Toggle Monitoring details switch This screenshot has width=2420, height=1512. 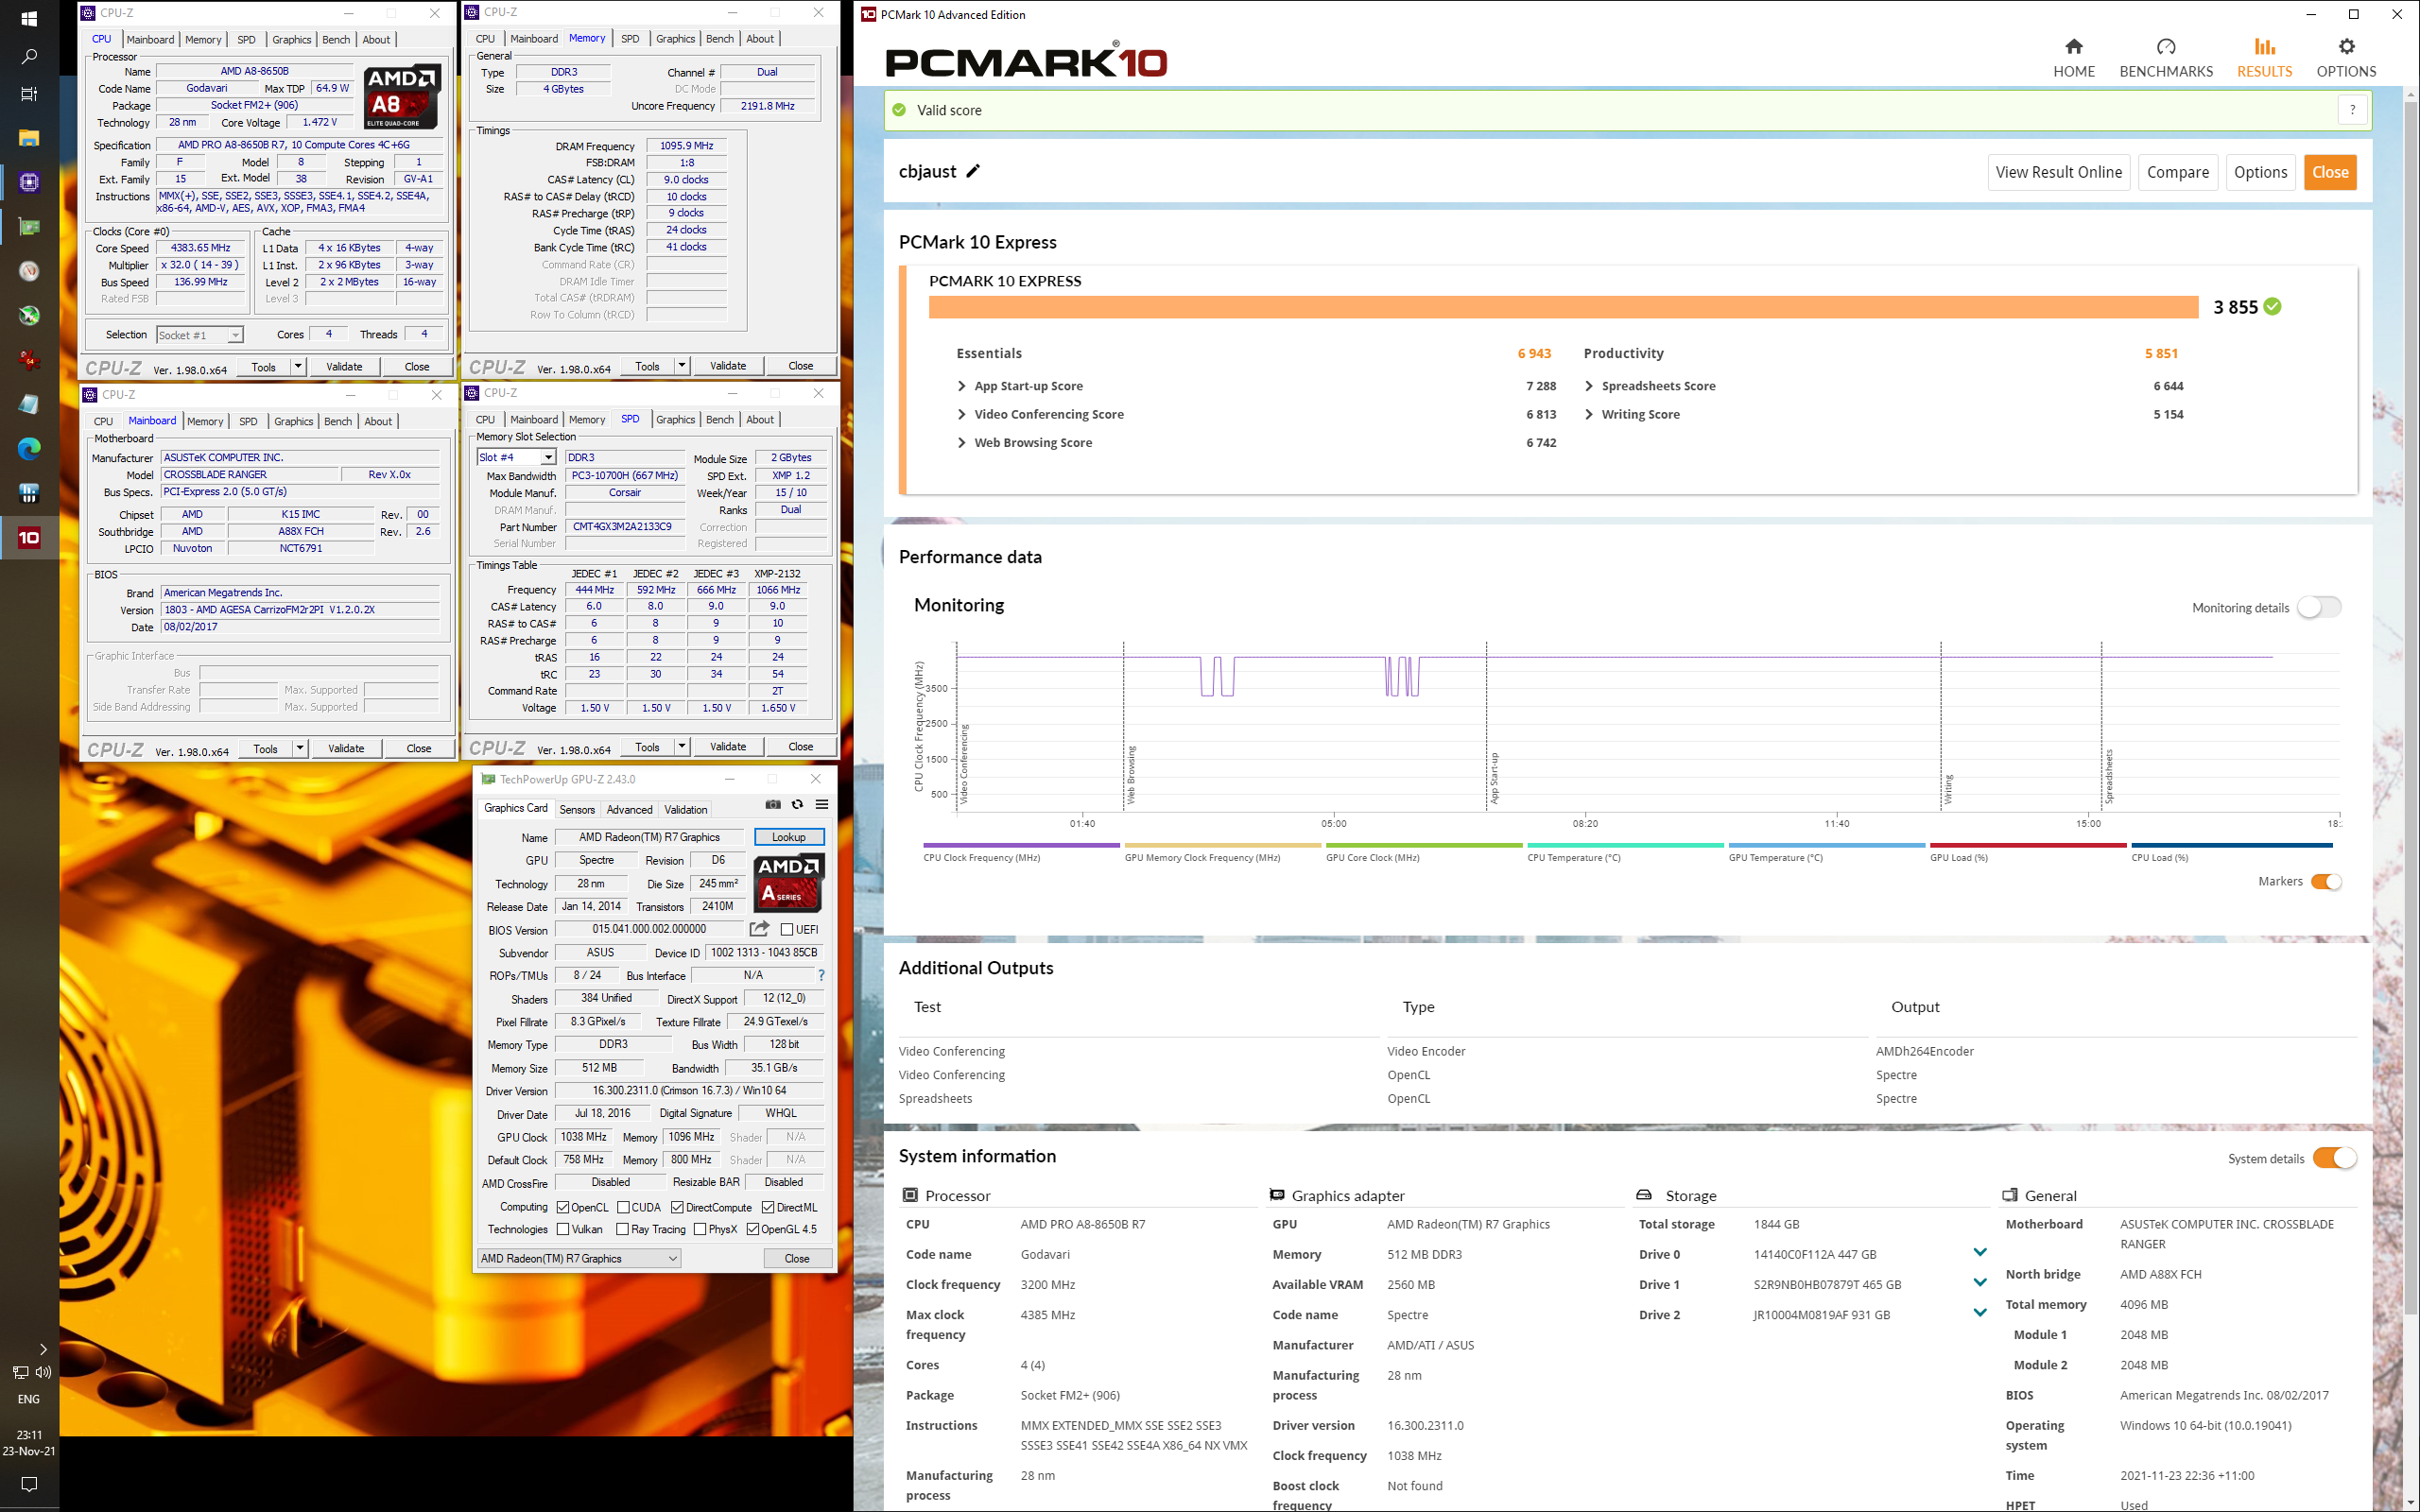(2319, 607)
